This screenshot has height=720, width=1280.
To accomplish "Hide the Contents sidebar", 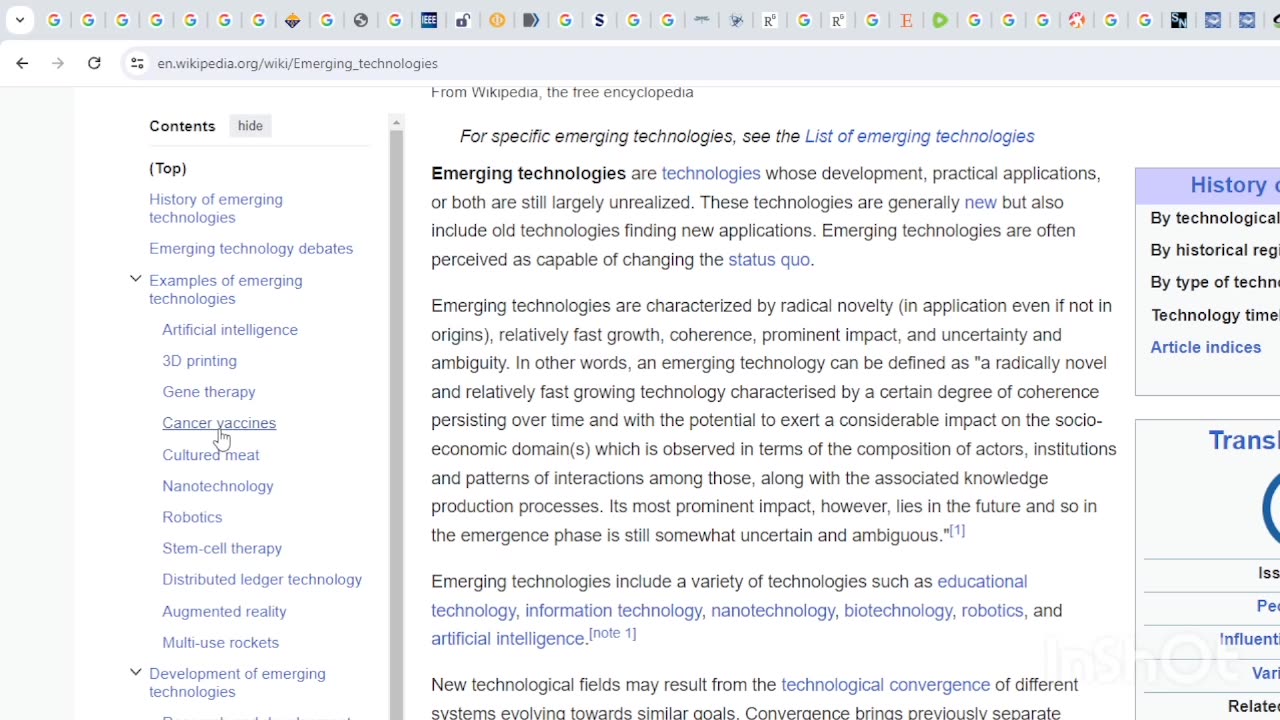I will 250,126.
